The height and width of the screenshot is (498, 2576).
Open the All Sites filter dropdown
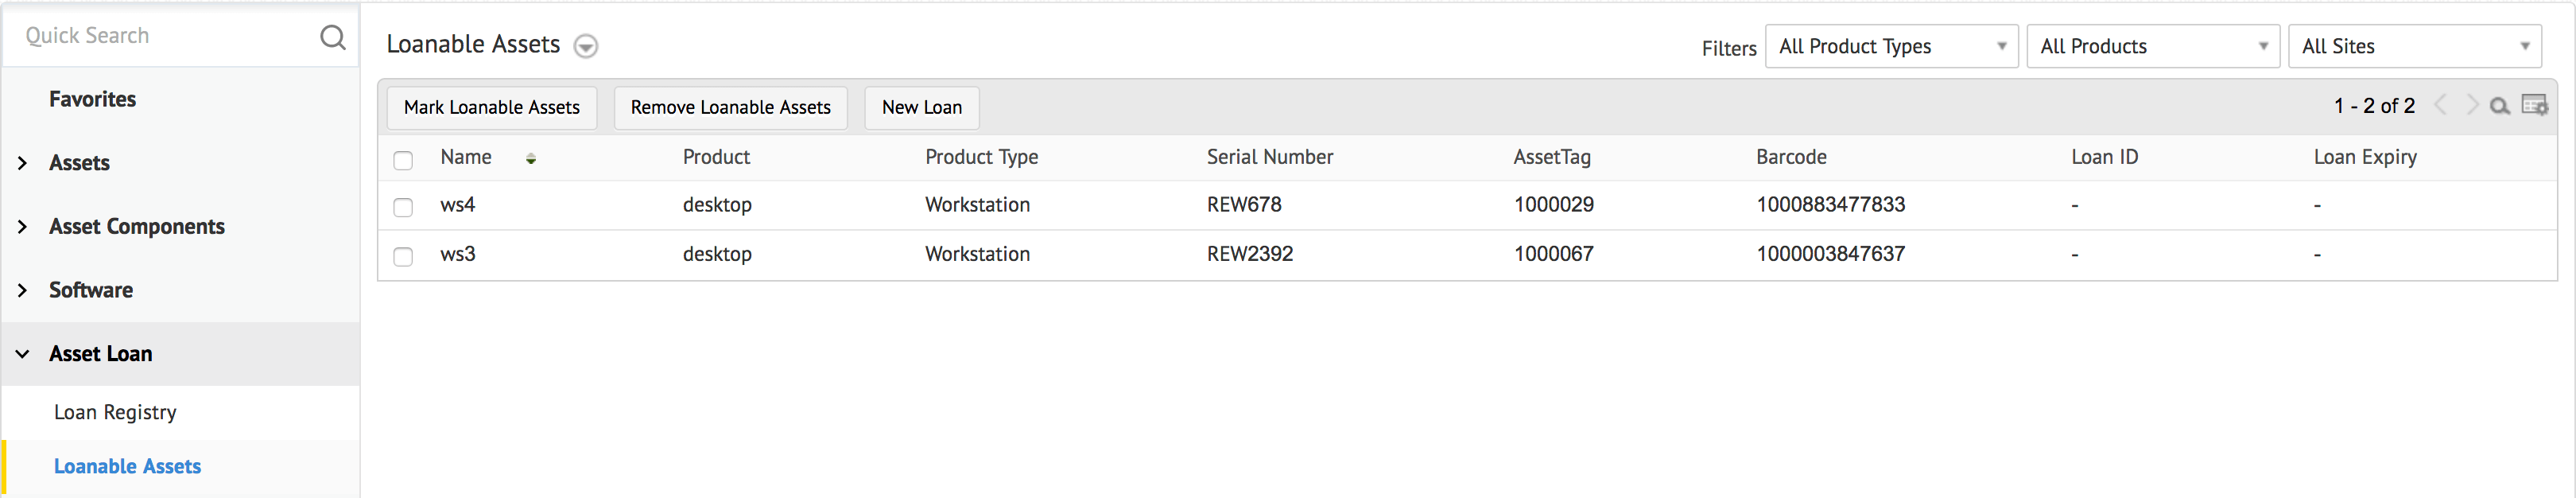2414,46
